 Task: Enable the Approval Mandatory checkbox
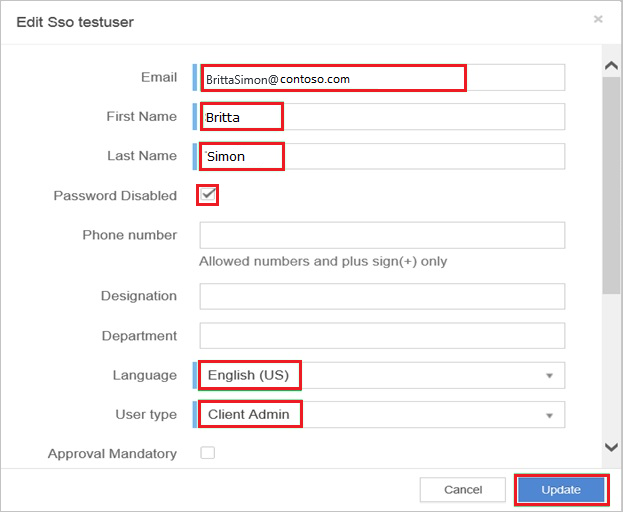pyautogui.click(x=207, y=453)
